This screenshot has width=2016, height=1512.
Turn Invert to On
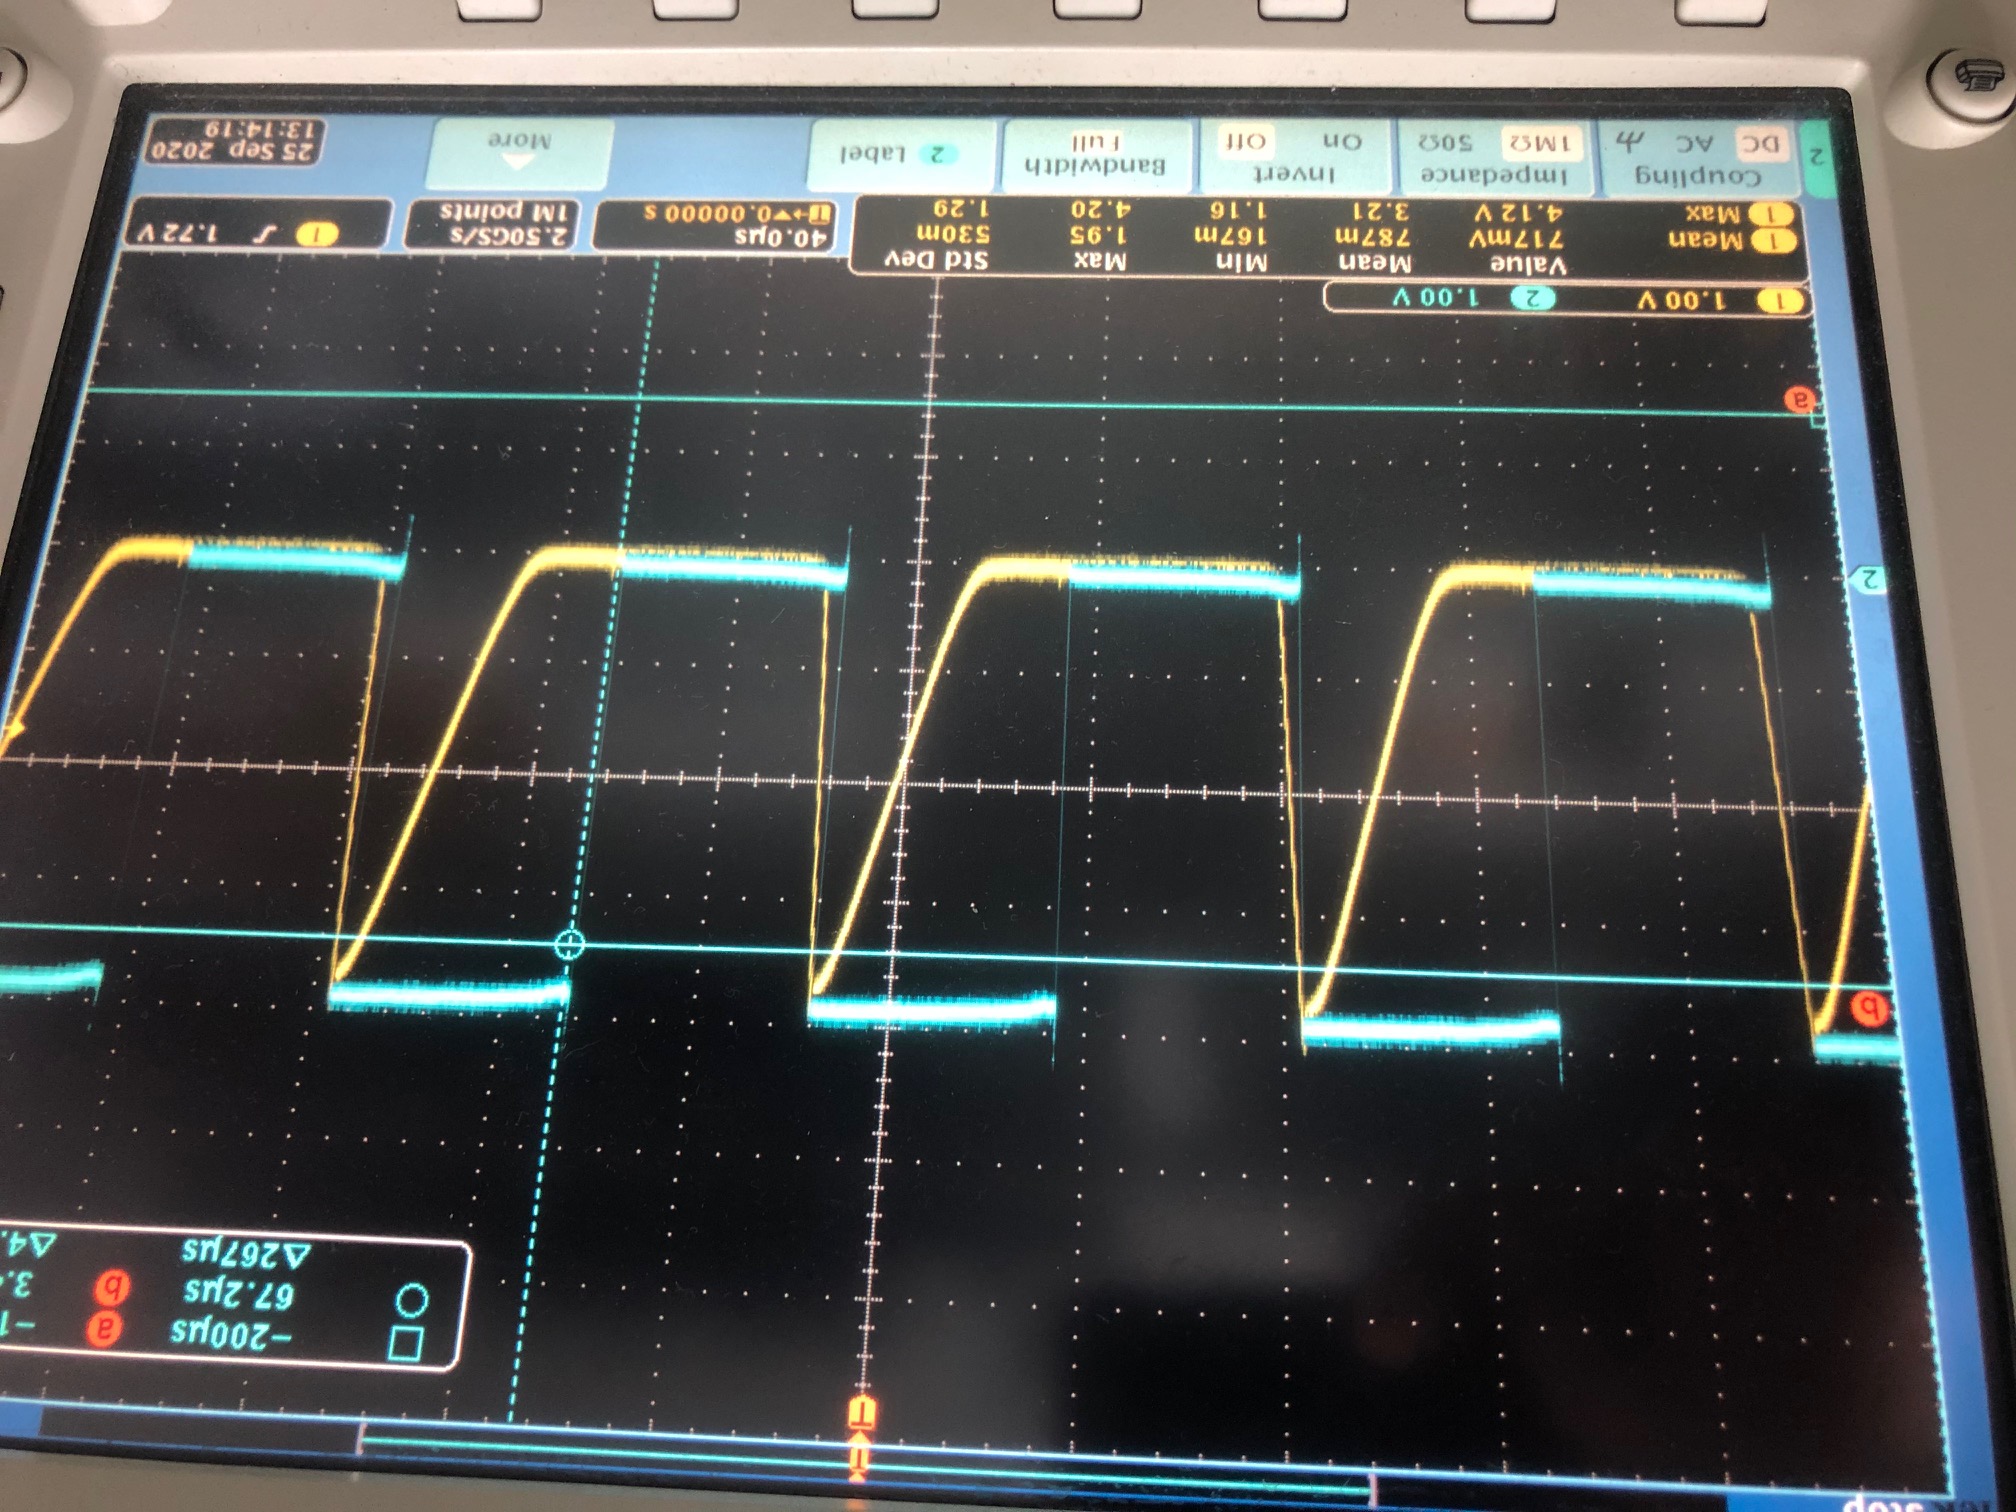click(x=1342, y=141)
